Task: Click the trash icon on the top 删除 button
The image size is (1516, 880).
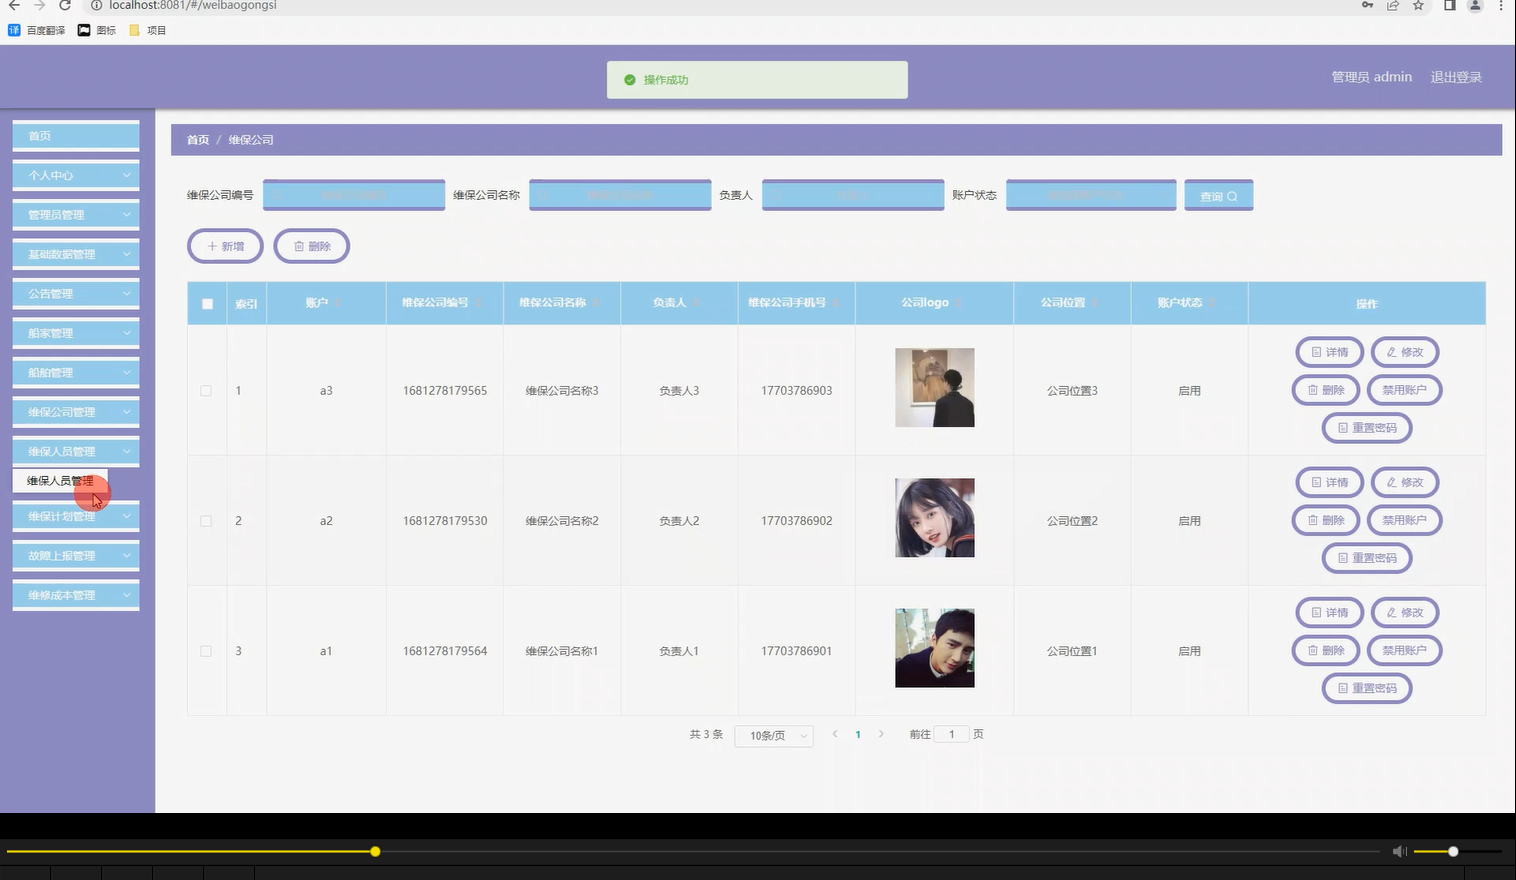Action: click(299, 245)
